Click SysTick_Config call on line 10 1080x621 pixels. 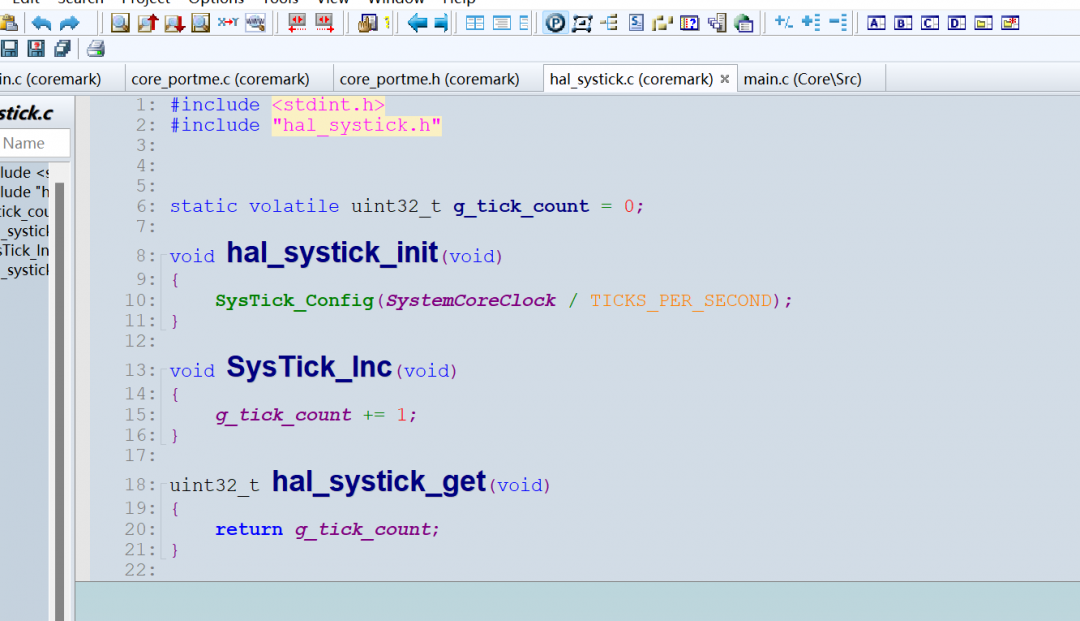pos(294,301)
